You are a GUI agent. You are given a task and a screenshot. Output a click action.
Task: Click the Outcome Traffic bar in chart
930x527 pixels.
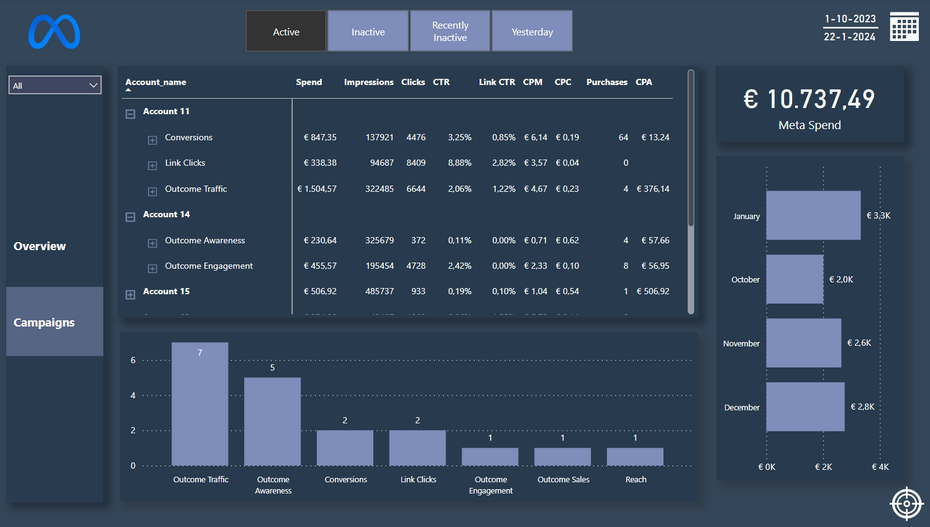pos(200,405)
